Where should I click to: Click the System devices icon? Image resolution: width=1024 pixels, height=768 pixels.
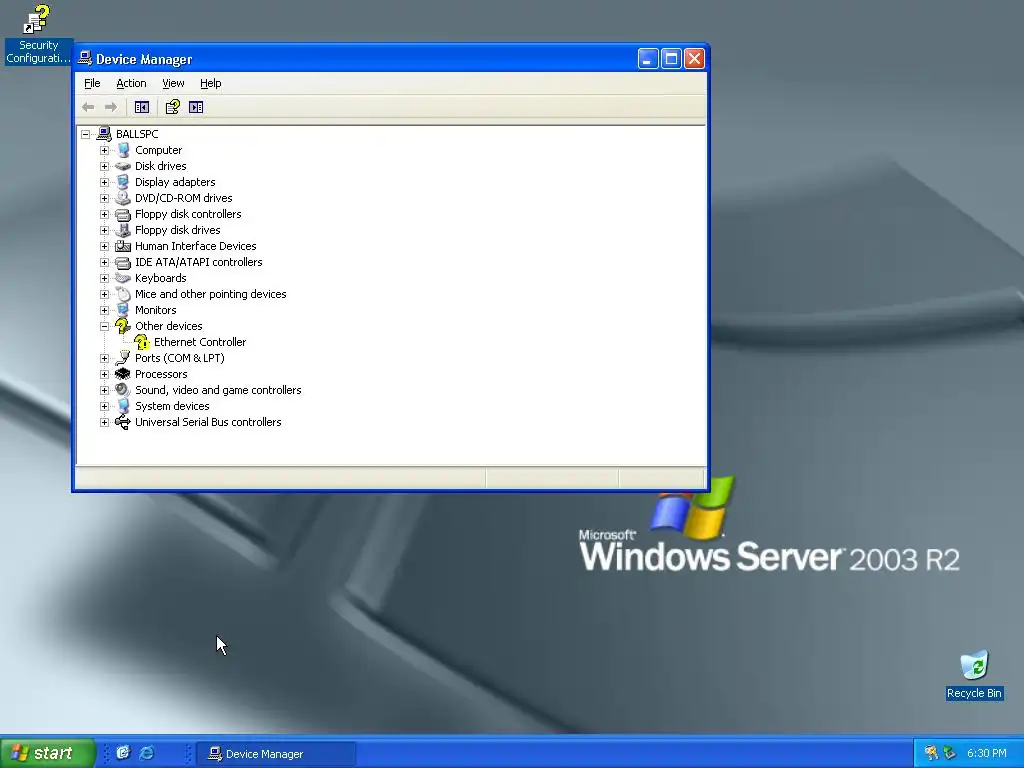pos(123,406)
